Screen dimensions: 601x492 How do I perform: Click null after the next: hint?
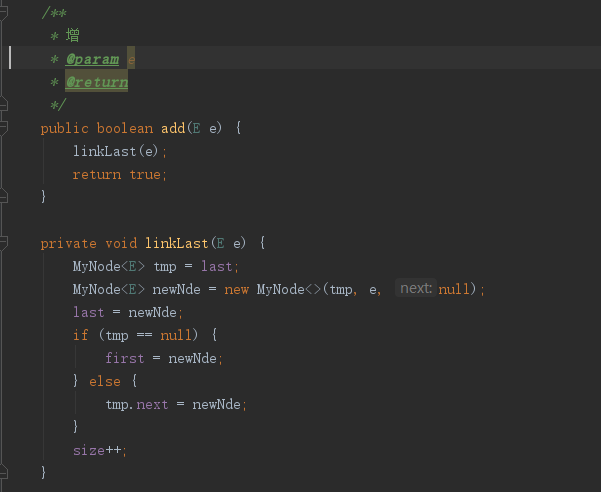click(454, 289)
